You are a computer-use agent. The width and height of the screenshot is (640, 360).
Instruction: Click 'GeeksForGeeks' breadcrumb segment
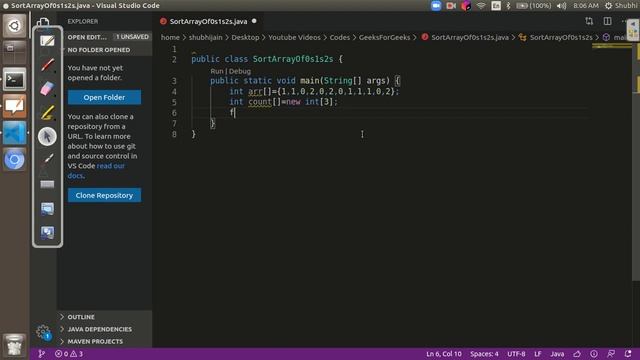(384, 37)
